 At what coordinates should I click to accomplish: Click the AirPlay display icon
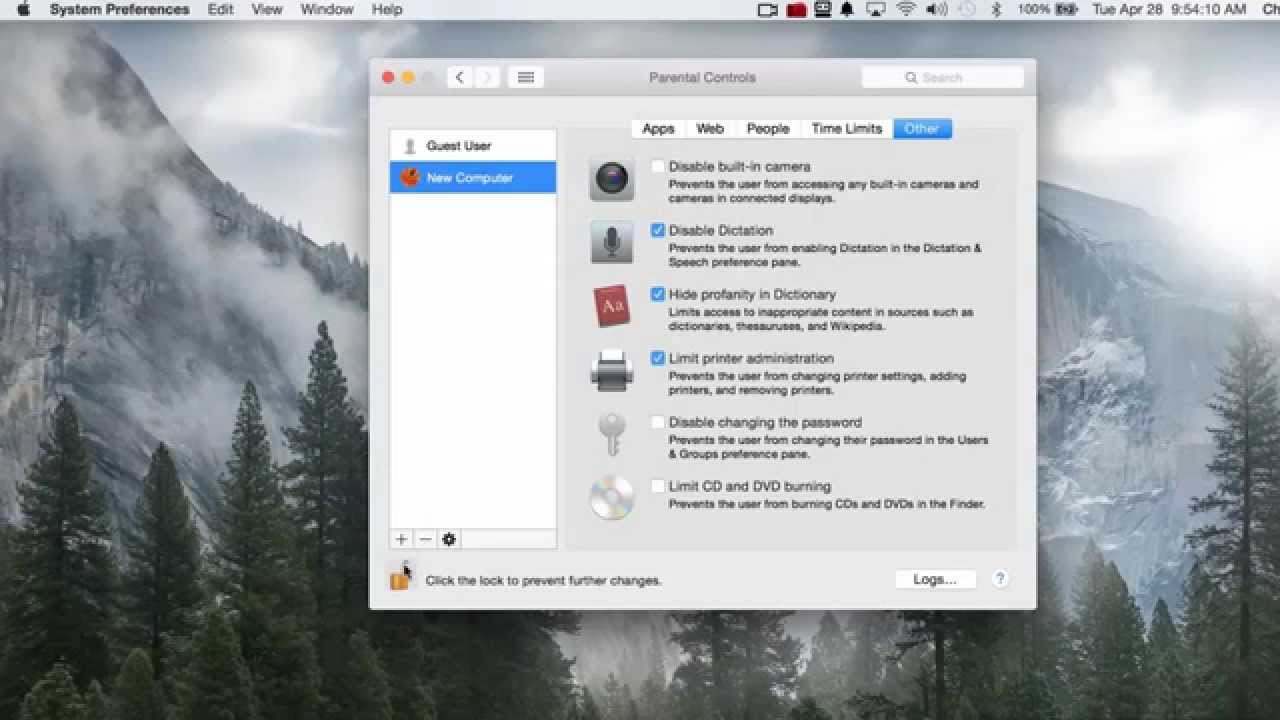[x=876, y=10]
